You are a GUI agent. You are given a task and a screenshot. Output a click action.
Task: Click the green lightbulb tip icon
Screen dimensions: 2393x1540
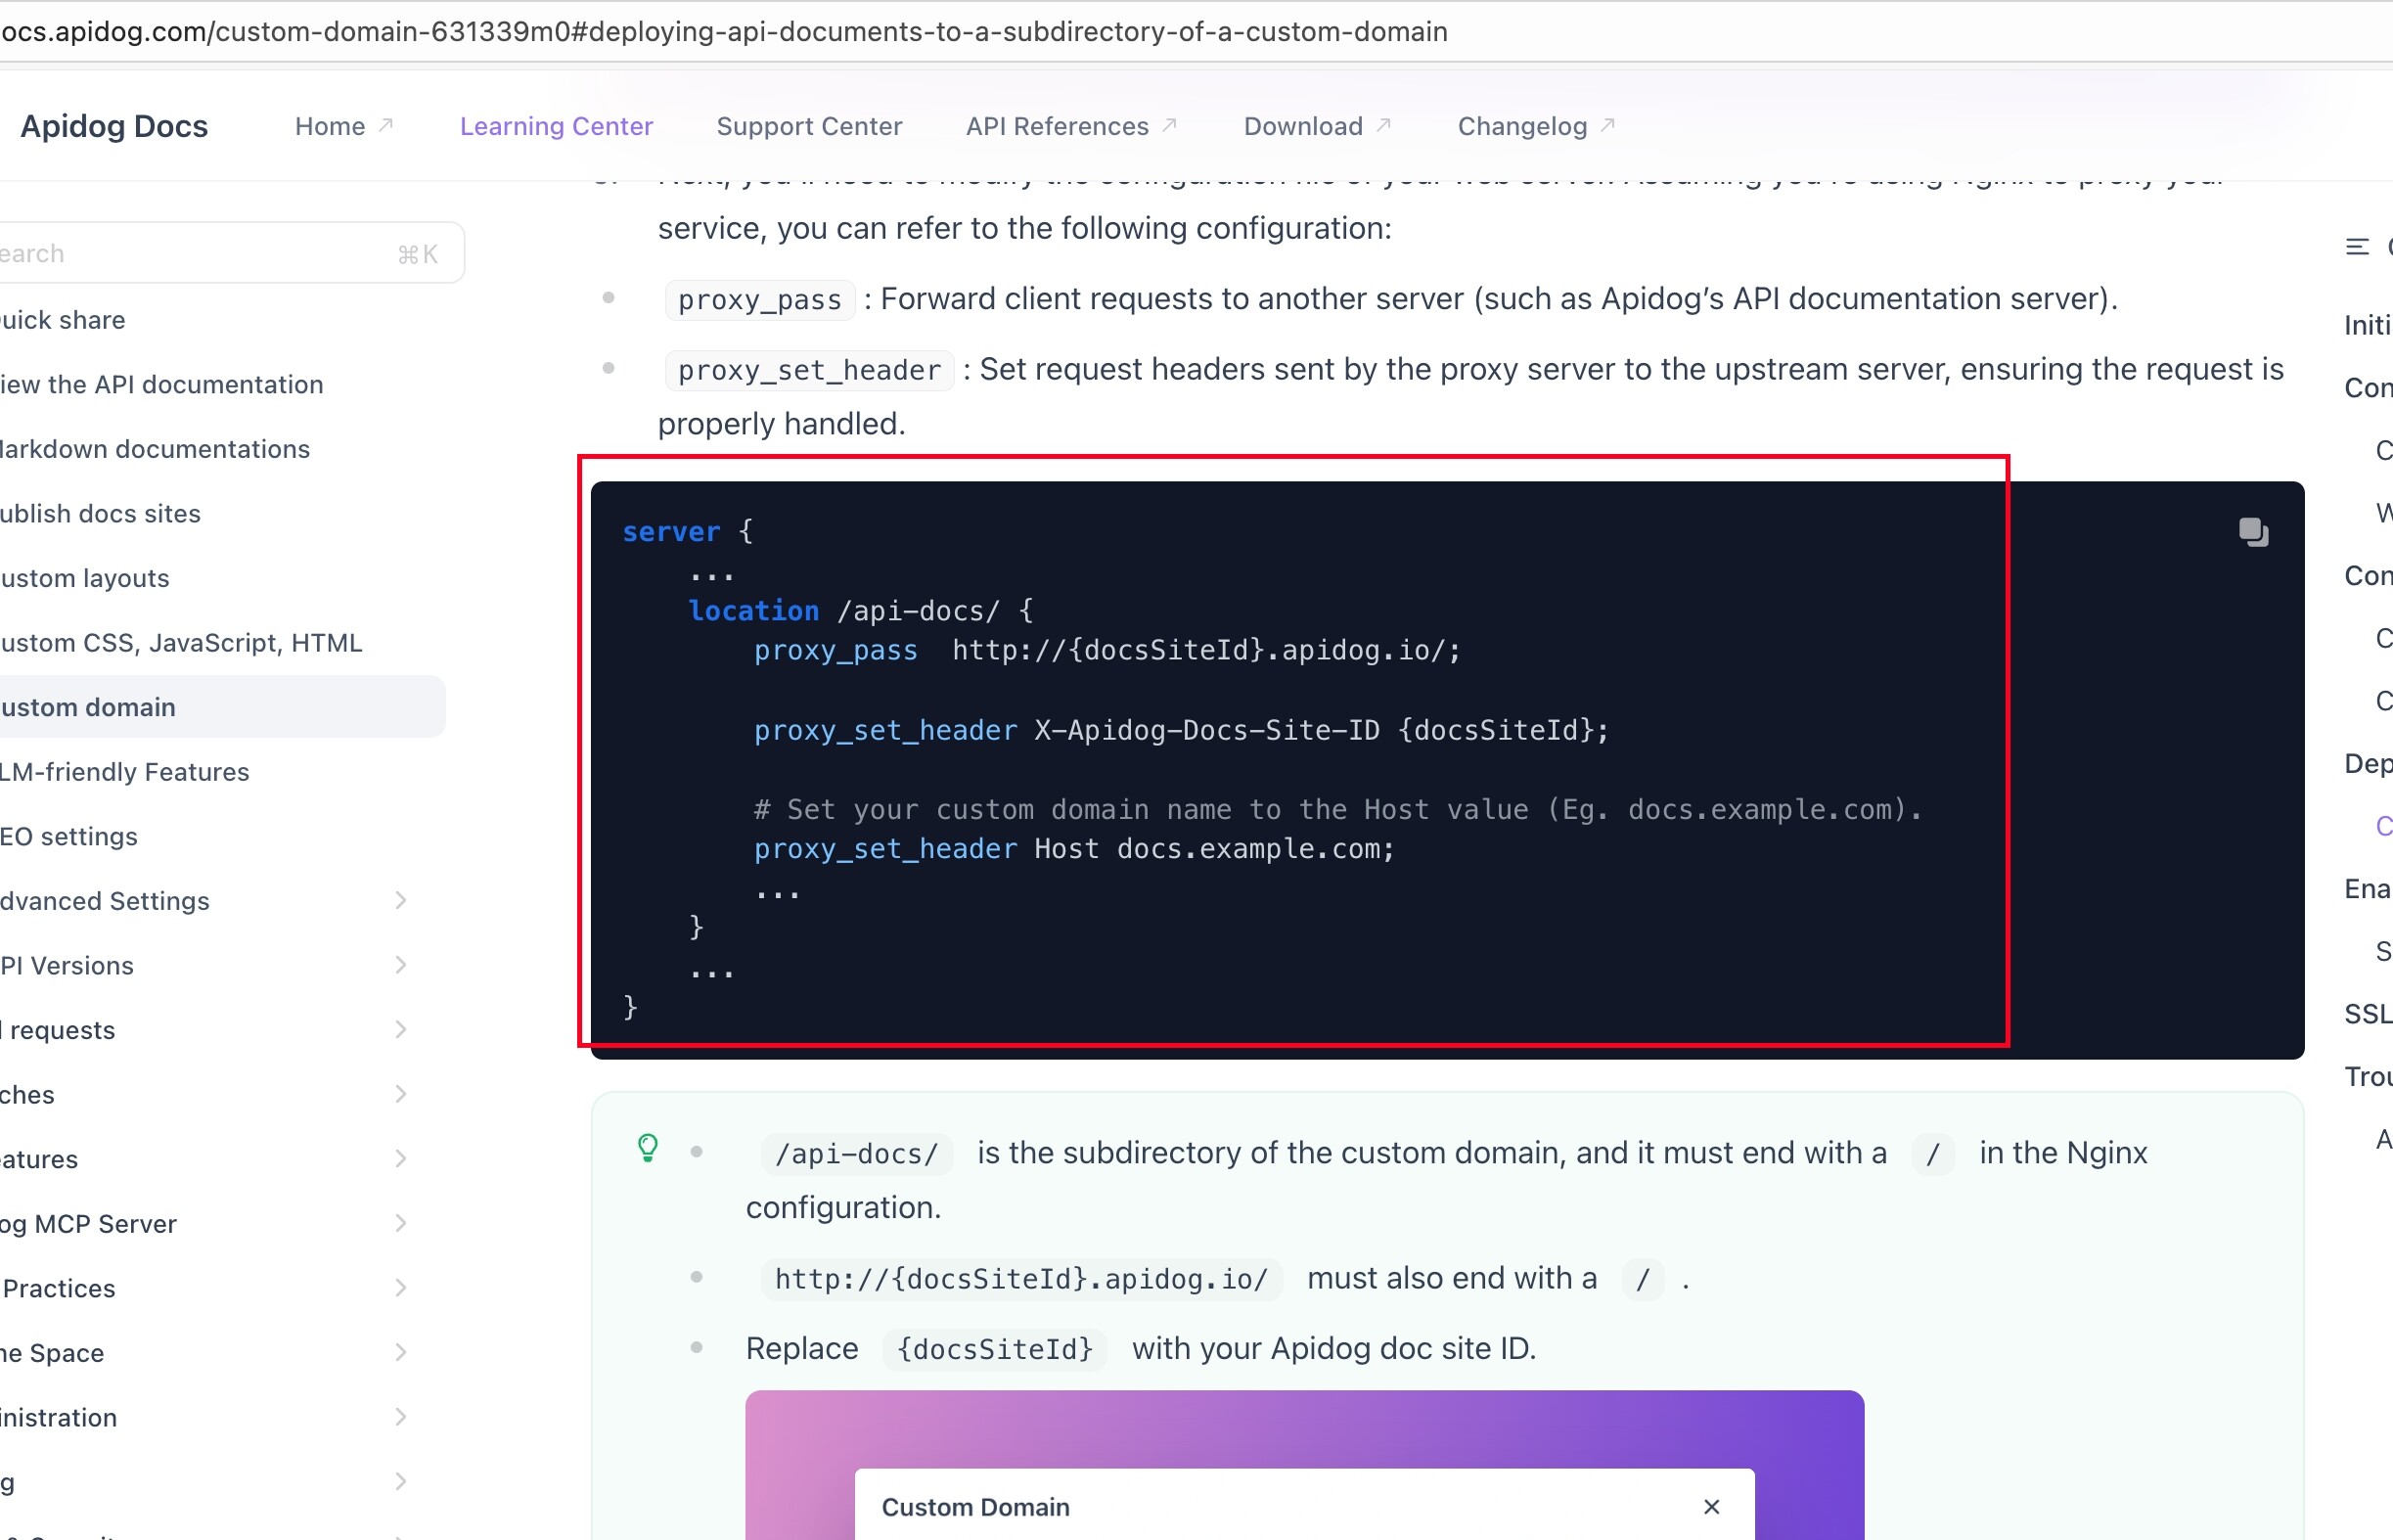(x=647, y=1147)
